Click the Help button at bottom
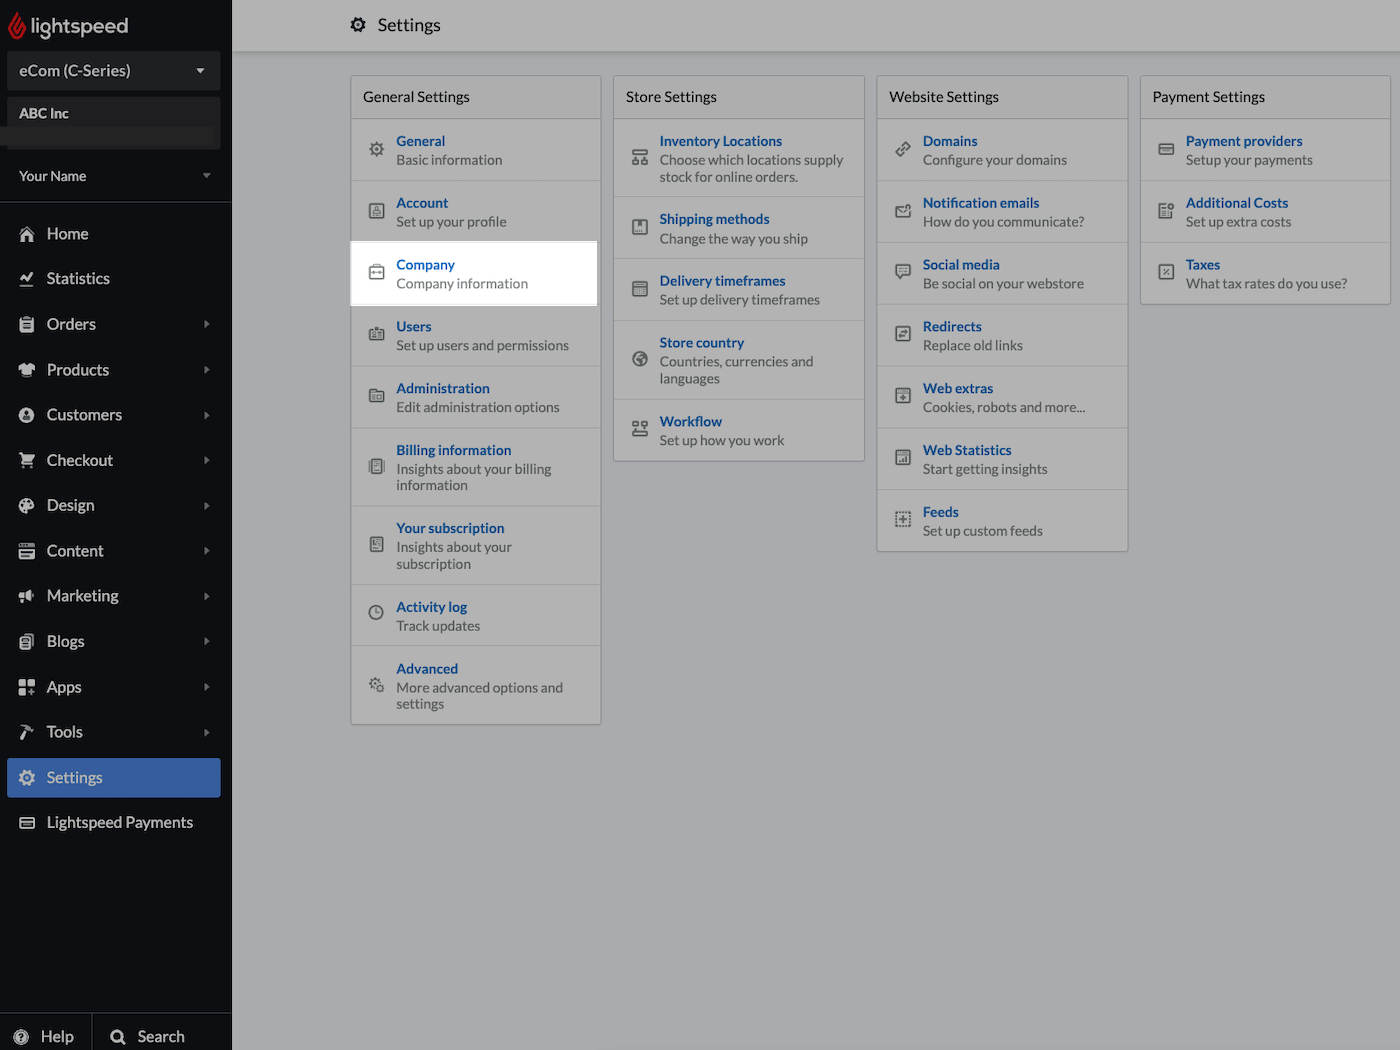1400x1050 pixels. click(x=45, y=1036)
